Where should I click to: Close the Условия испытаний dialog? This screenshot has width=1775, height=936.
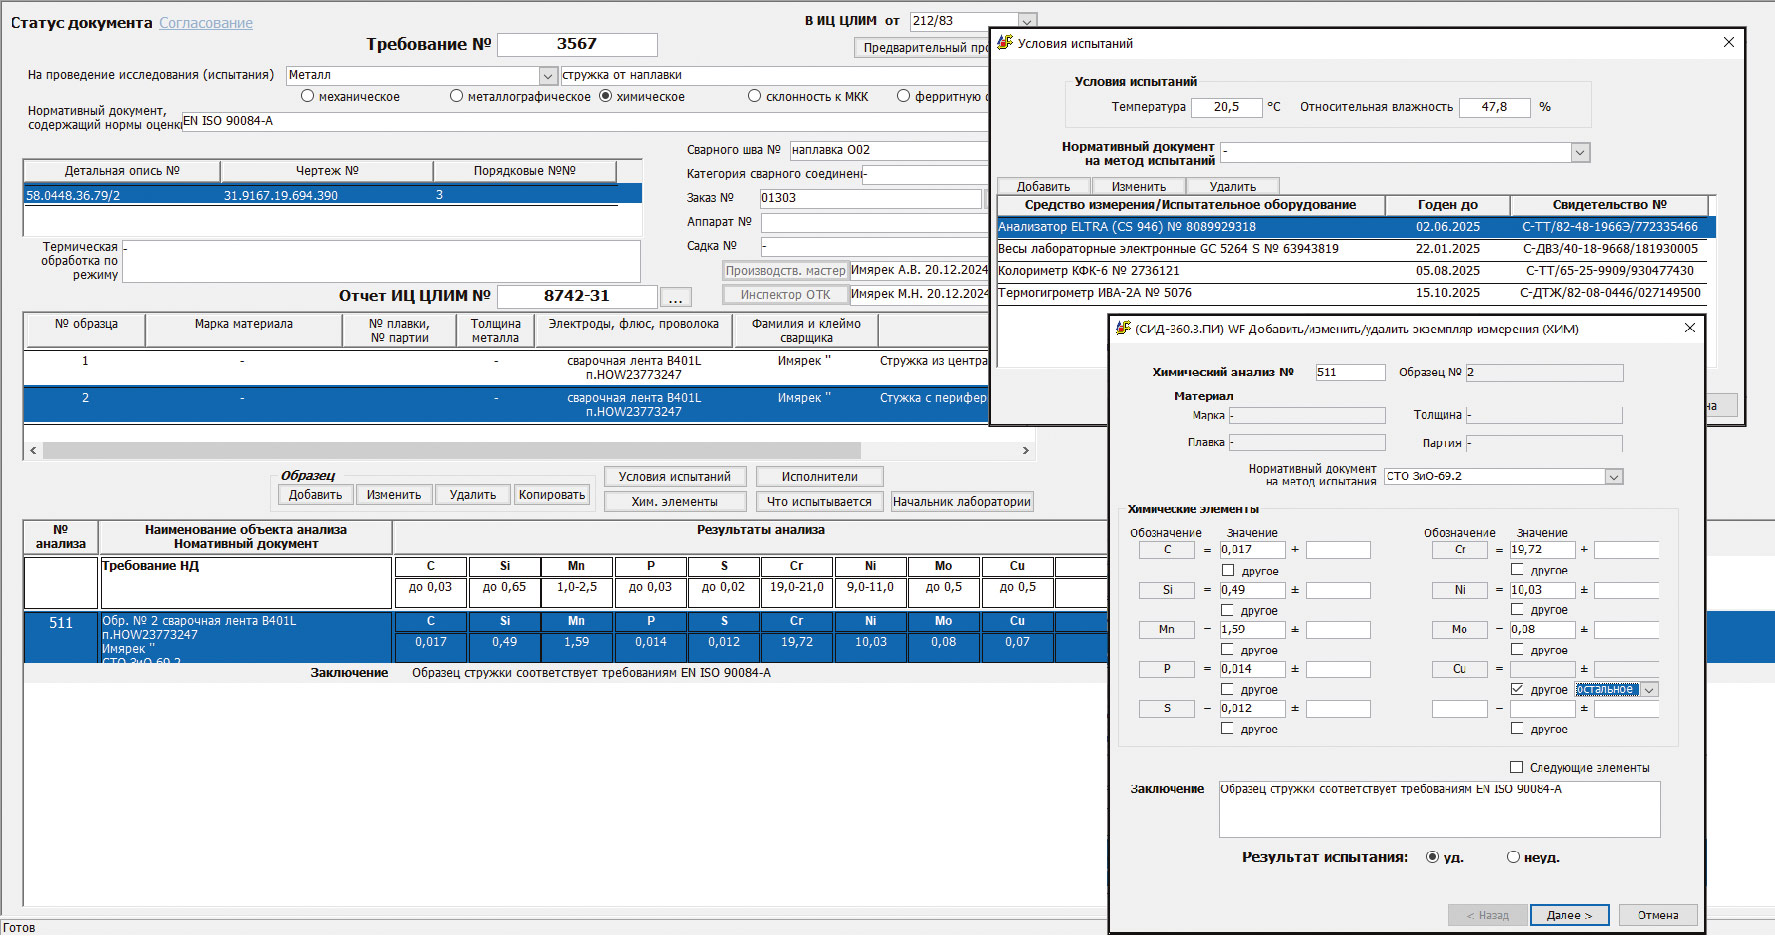1728,42
